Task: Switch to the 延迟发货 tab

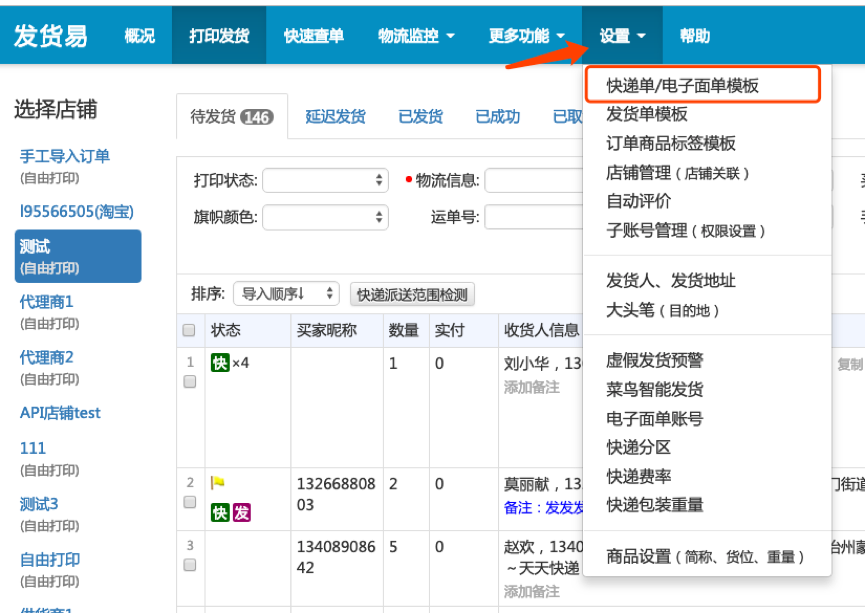Action: 335,116
